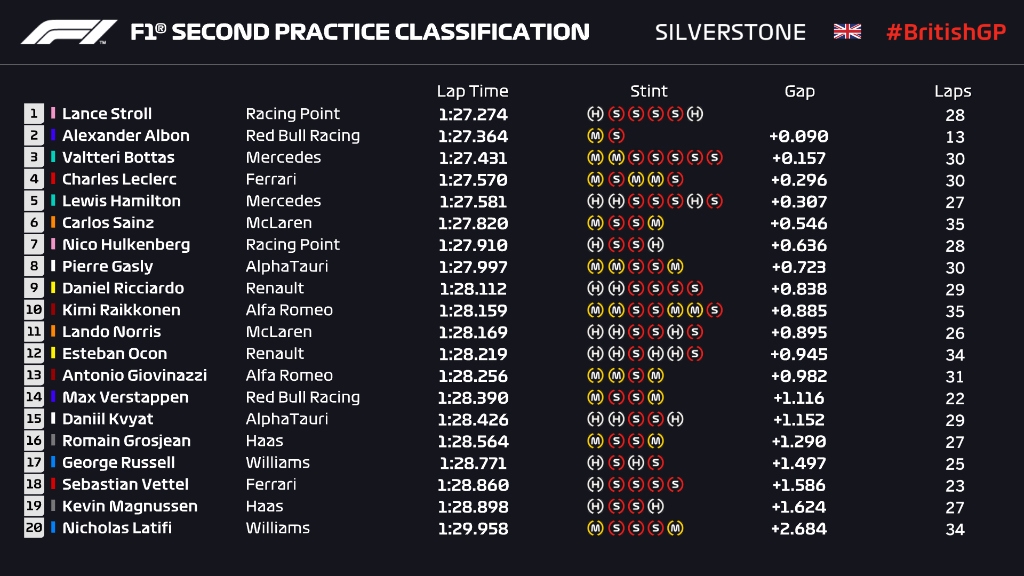Click the last tyre icon in Latifi's stint
The width and height of the screenshot is (1024, 576).
point(675,528)
